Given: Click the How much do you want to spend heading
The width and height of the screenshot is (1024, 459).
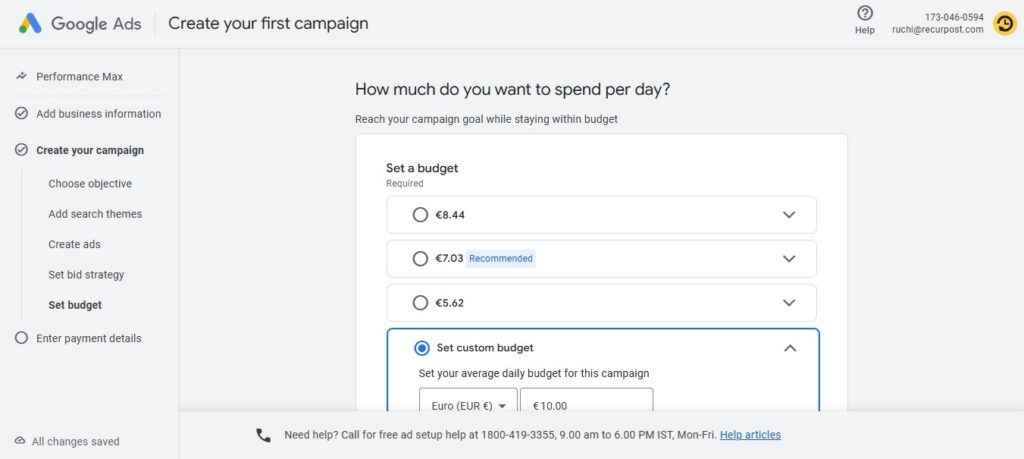Looking at the screenshot, I should pyautogui.click(x=513, y=89).
